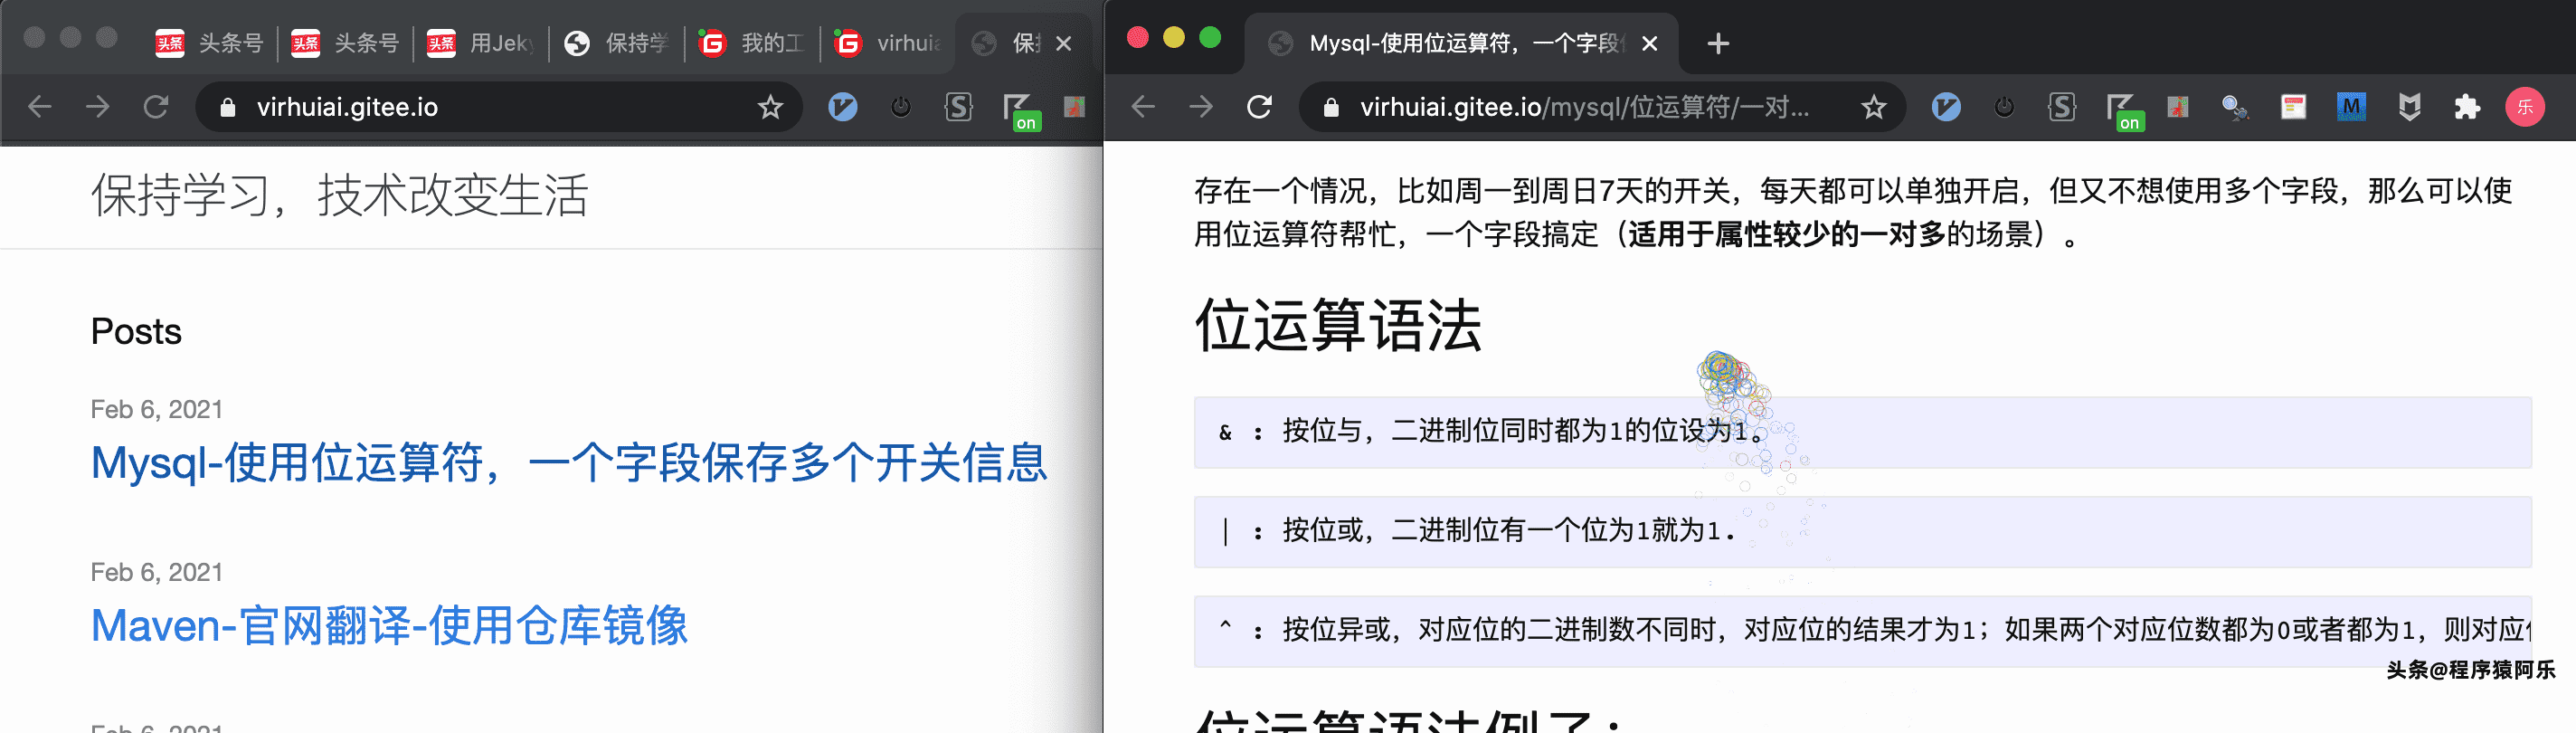Screen dimensions: 2576x733
Task: Open the pink 乐 profile avatar
Action: click(x=2525, y=107)
